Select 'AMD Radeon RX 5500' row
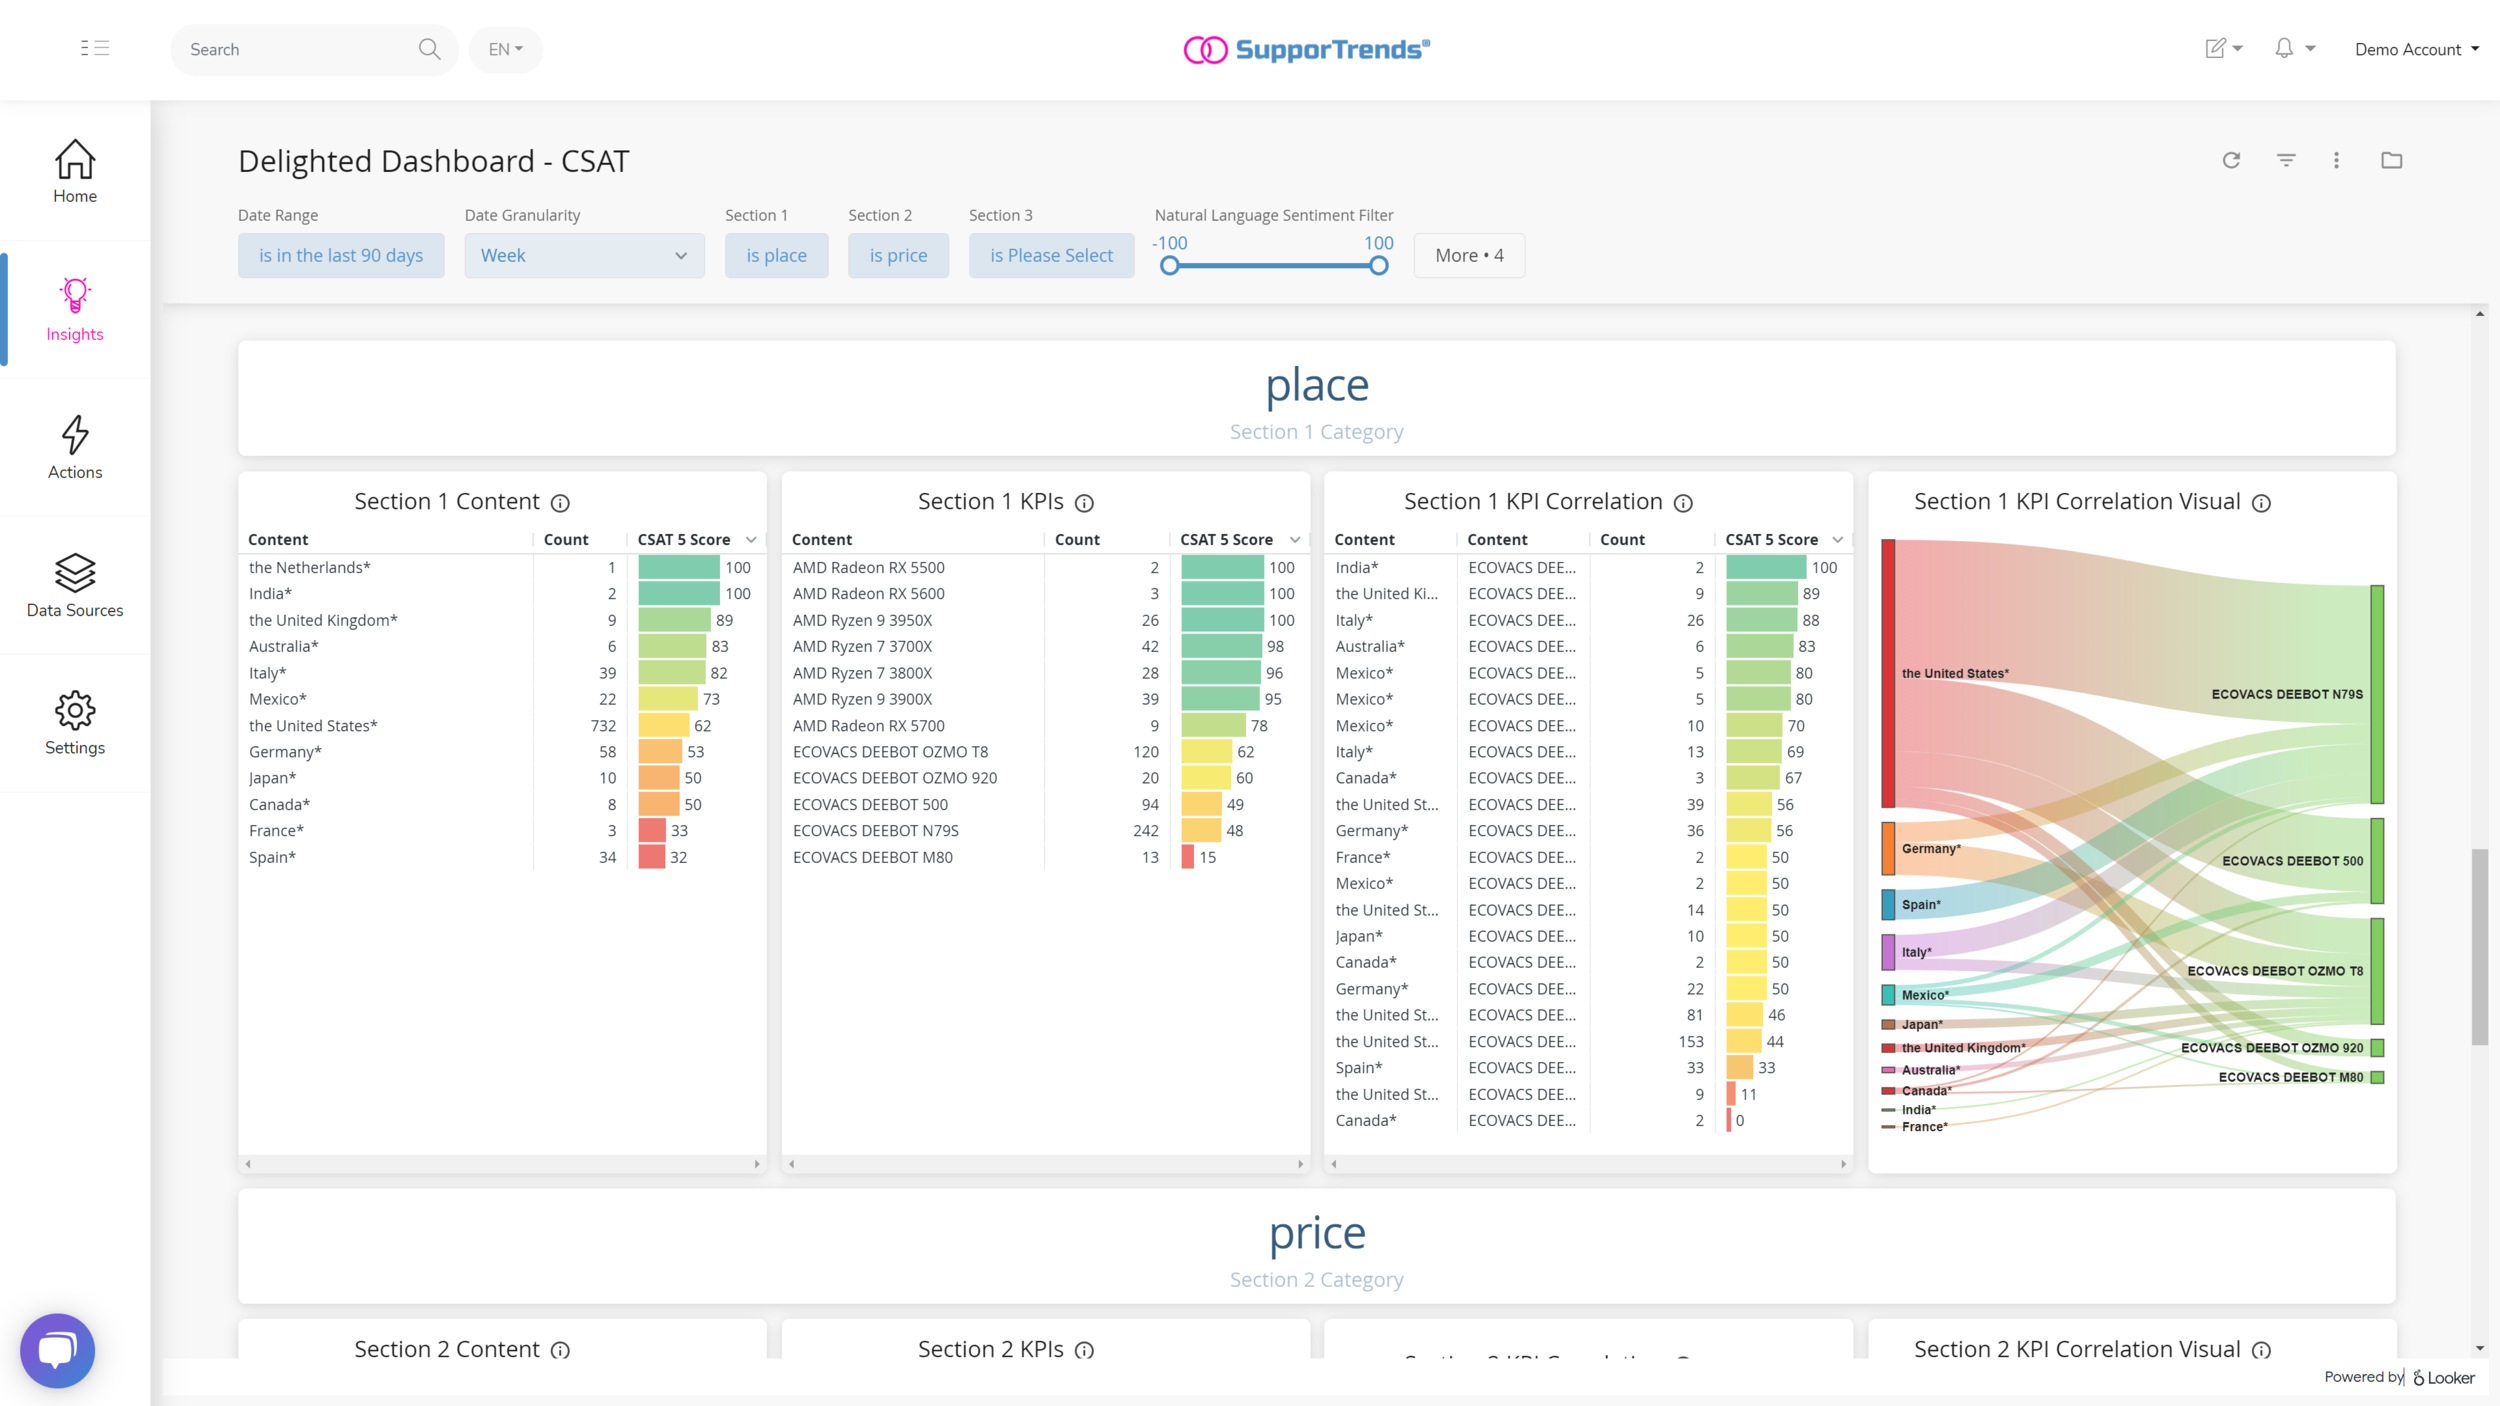The image size is (2500, 1406). (x=1045, y=567)
